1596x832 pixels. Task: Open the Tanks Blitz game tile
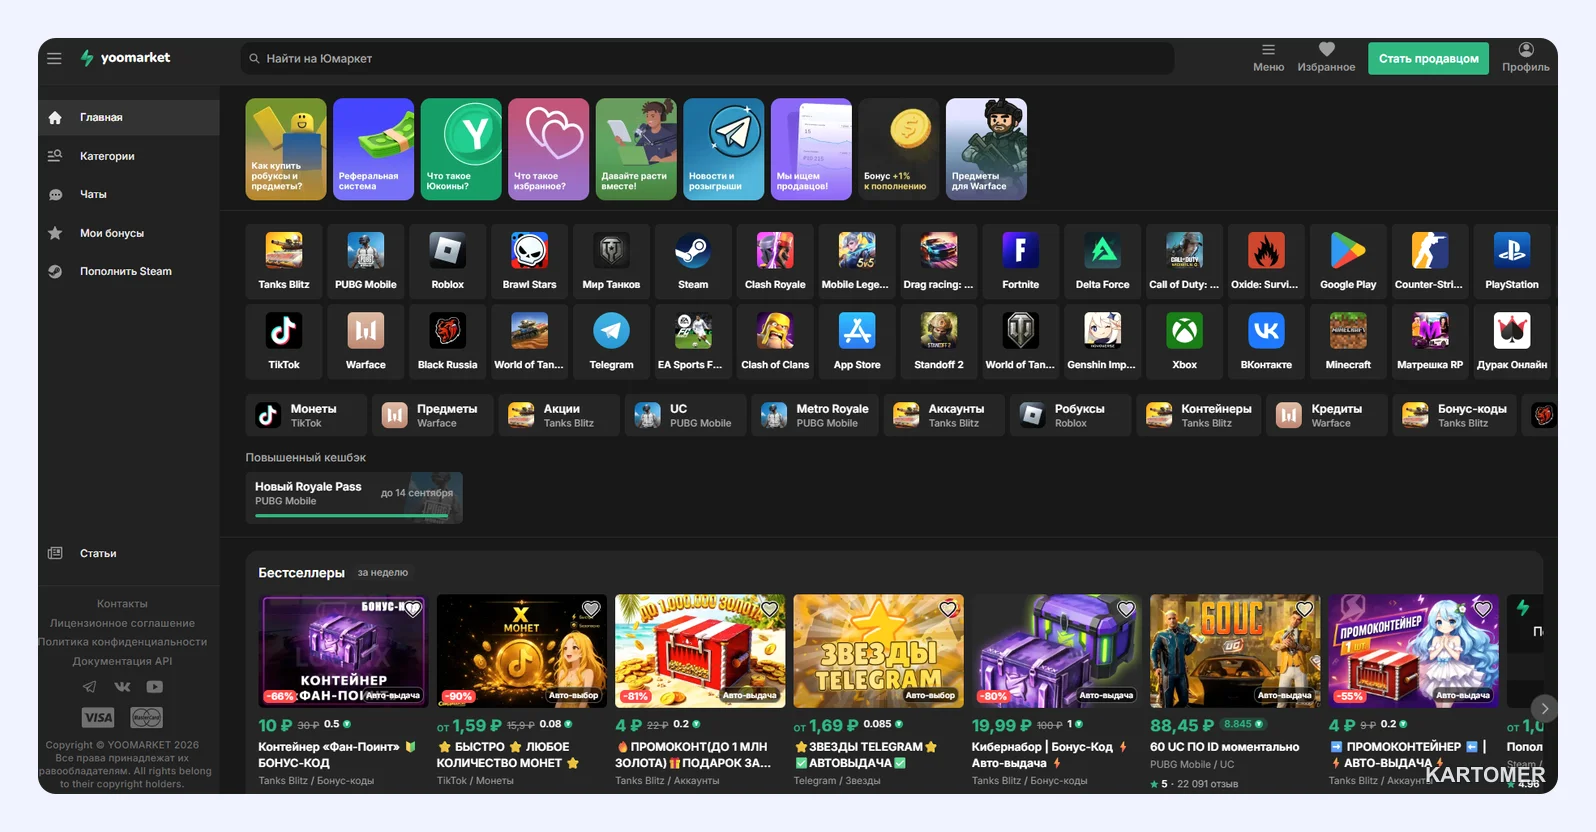tap(284, 261)
